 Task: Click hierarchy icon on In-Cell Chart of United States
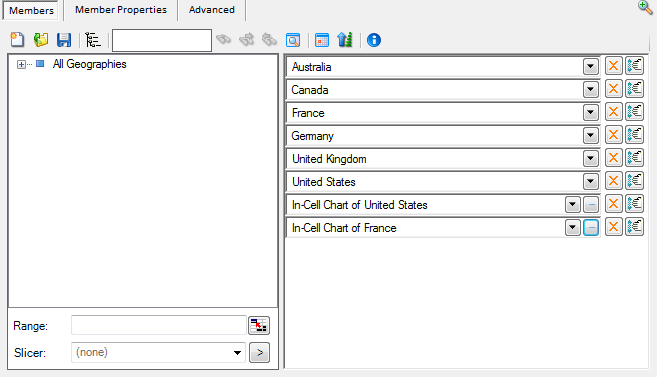coord(634,204)
